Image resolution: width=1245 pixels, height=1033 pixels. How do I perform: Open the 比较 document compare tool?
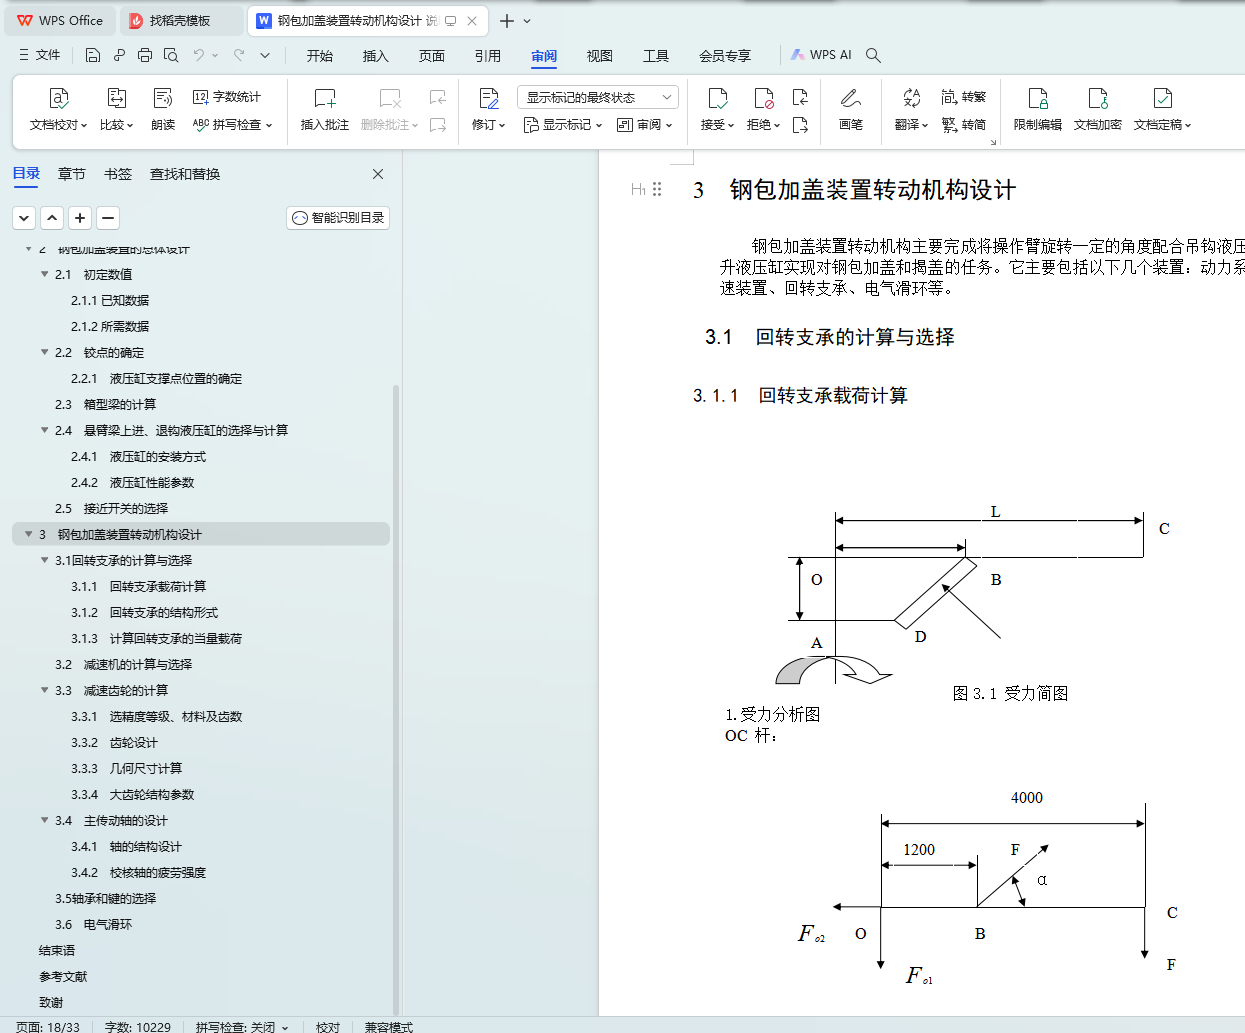[116, 110]
